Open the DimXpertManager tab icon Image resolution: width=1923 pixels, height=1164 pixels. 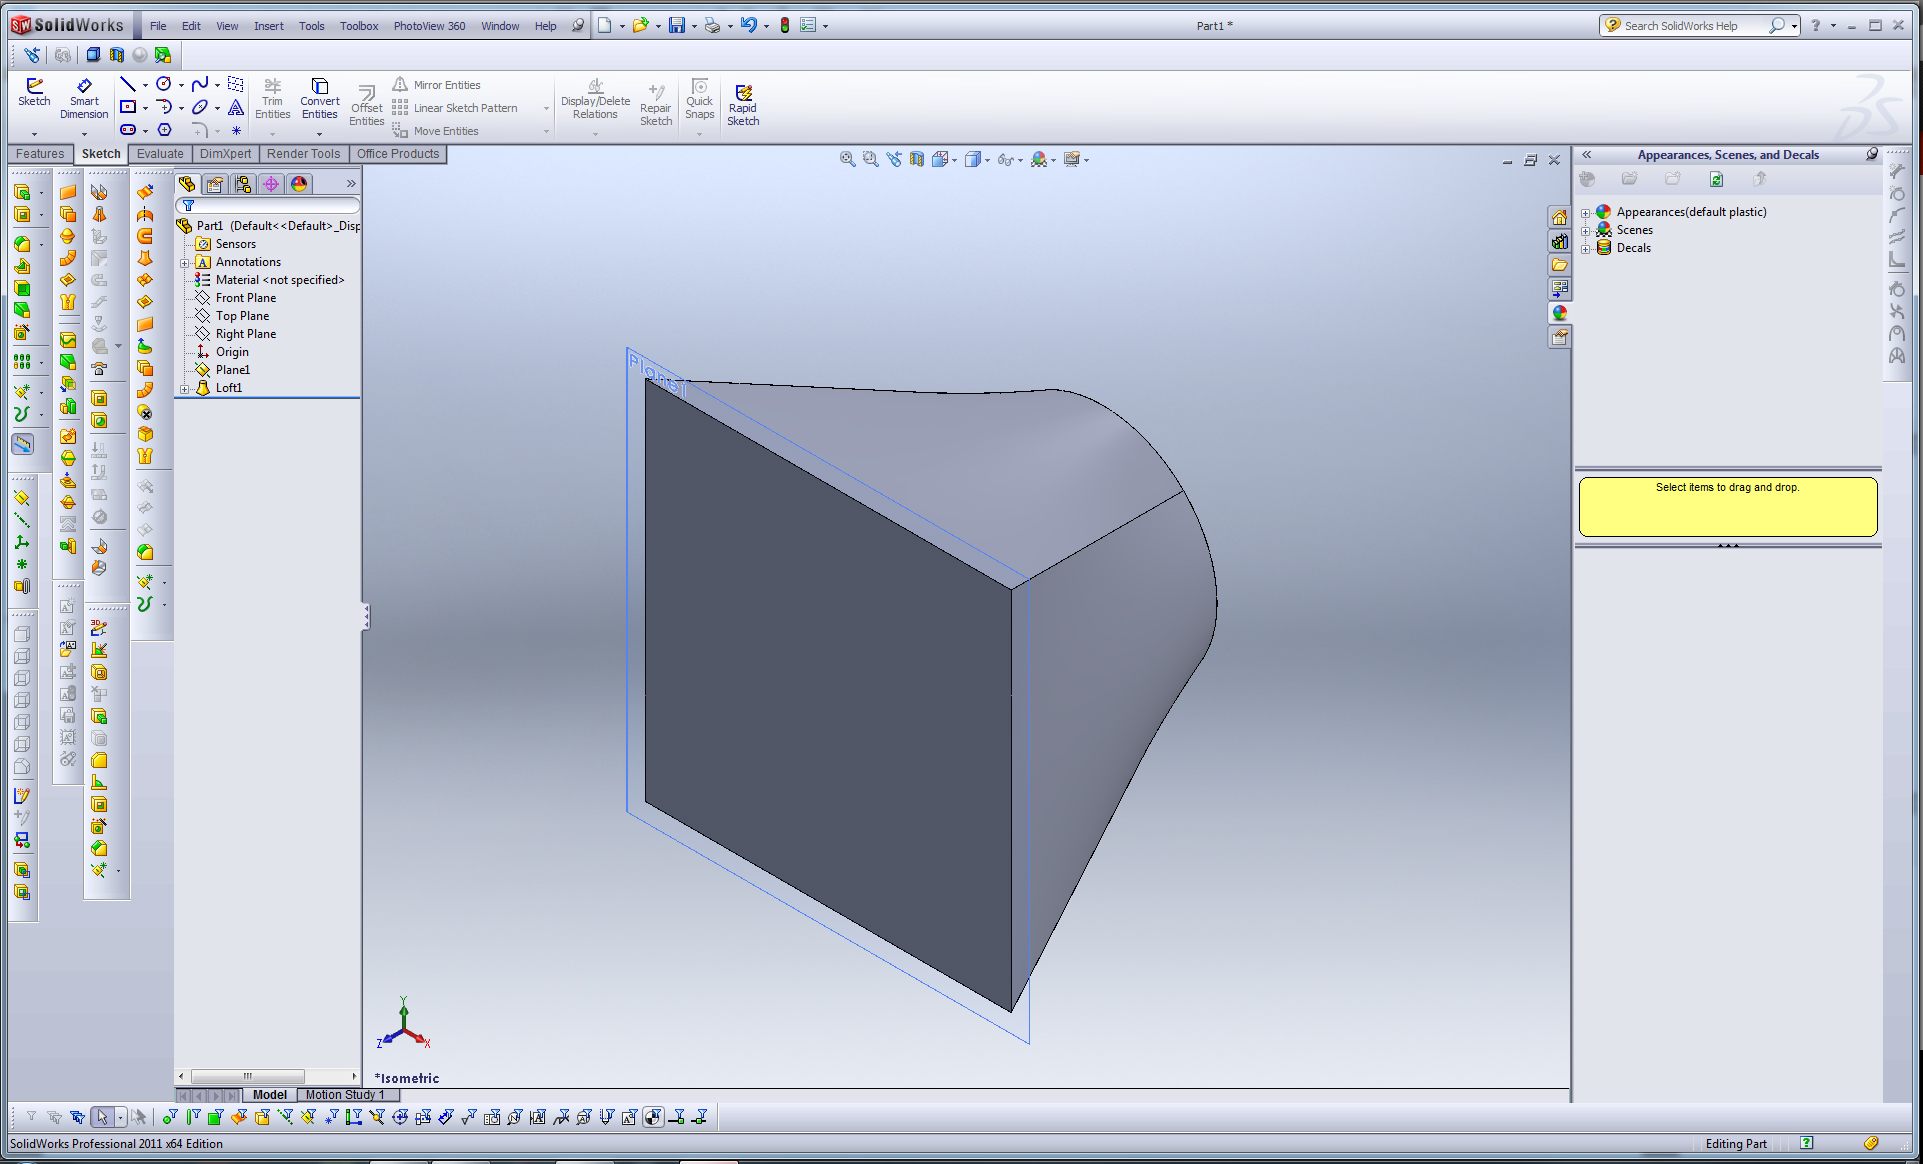271,184
